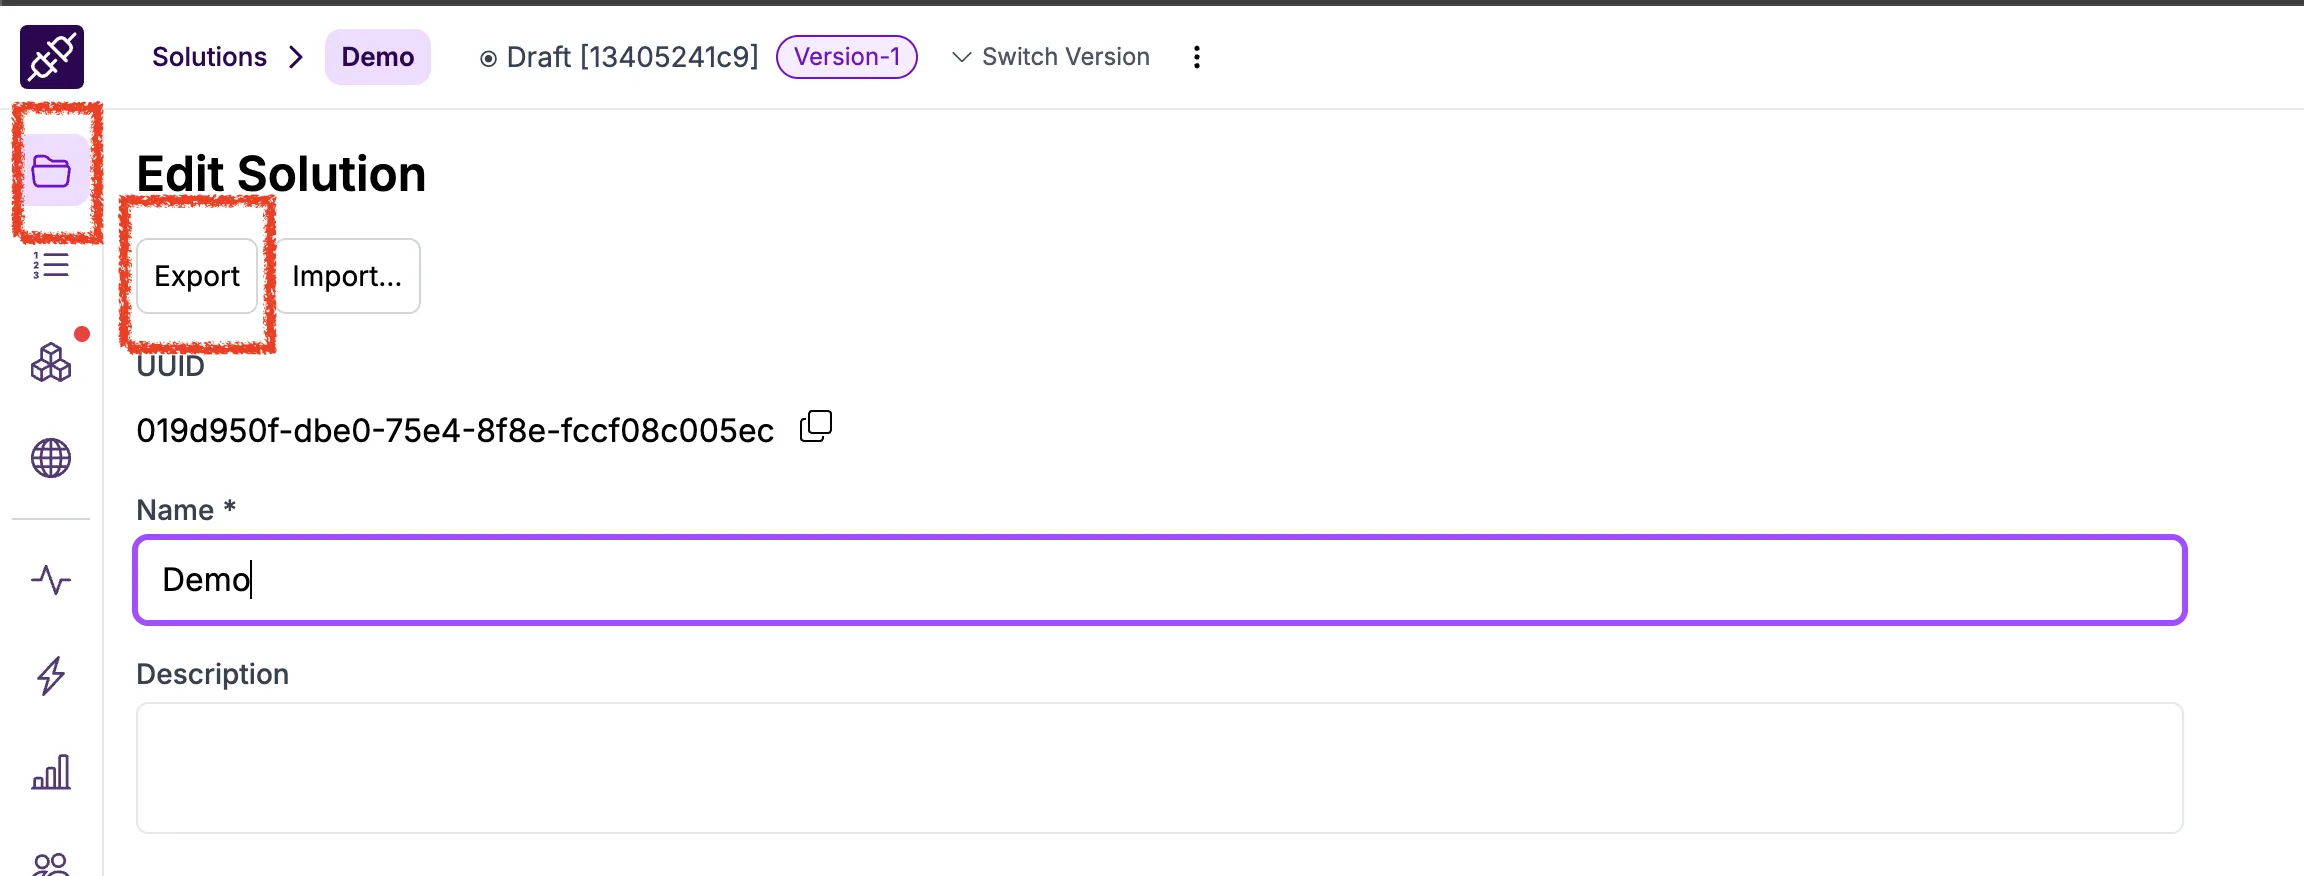The height and width of the screenshot is (876, 2304).
Task: Open the three-dot more options menu
Action: click(1196, 57)
